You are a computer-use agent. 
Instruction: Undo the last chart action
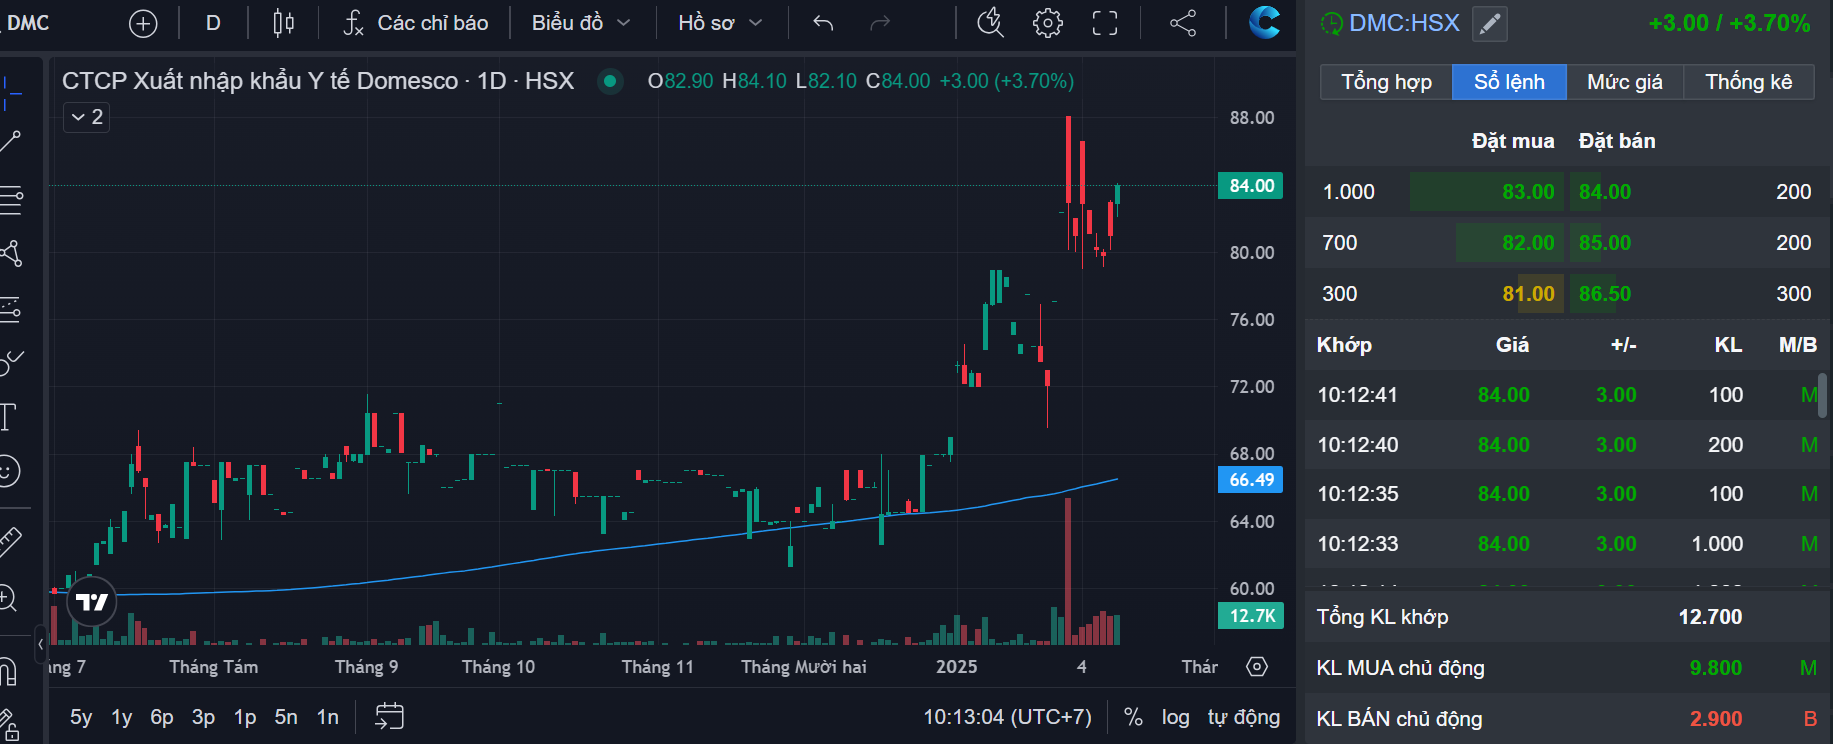click(823, 23)
